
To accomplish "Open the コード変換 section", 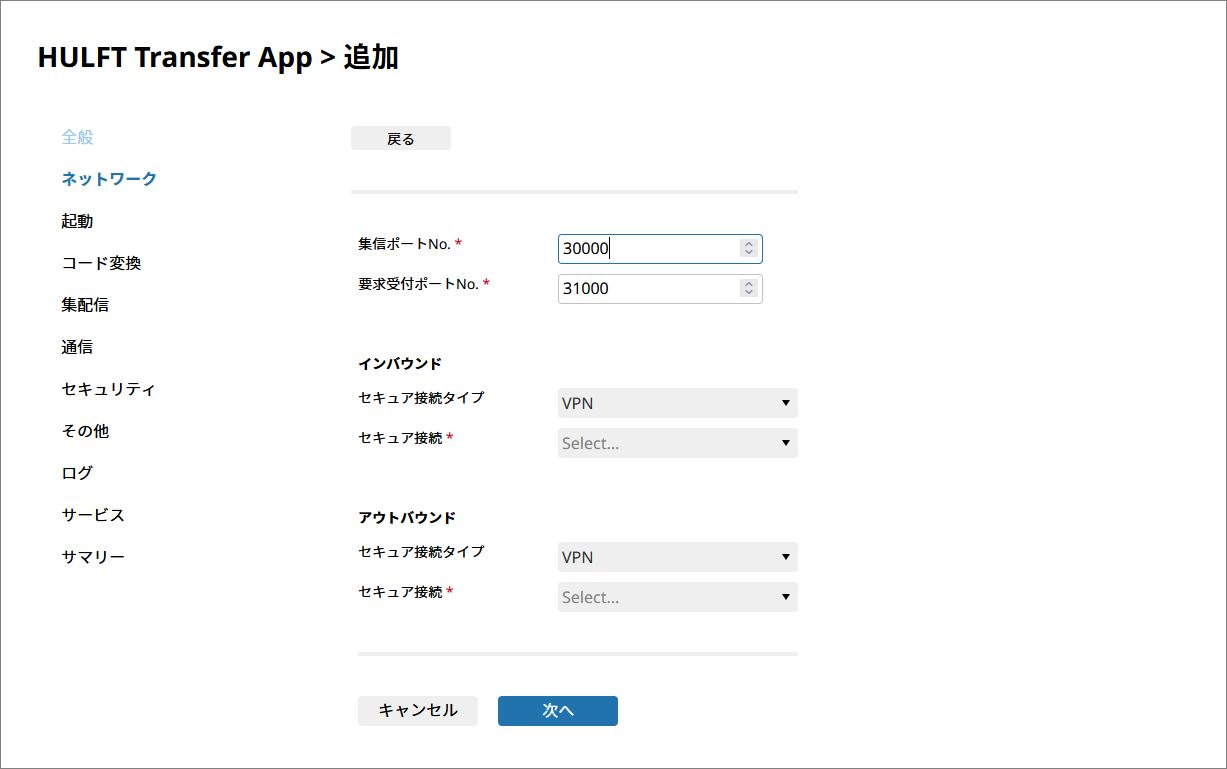I will click(x=101, y=263).
